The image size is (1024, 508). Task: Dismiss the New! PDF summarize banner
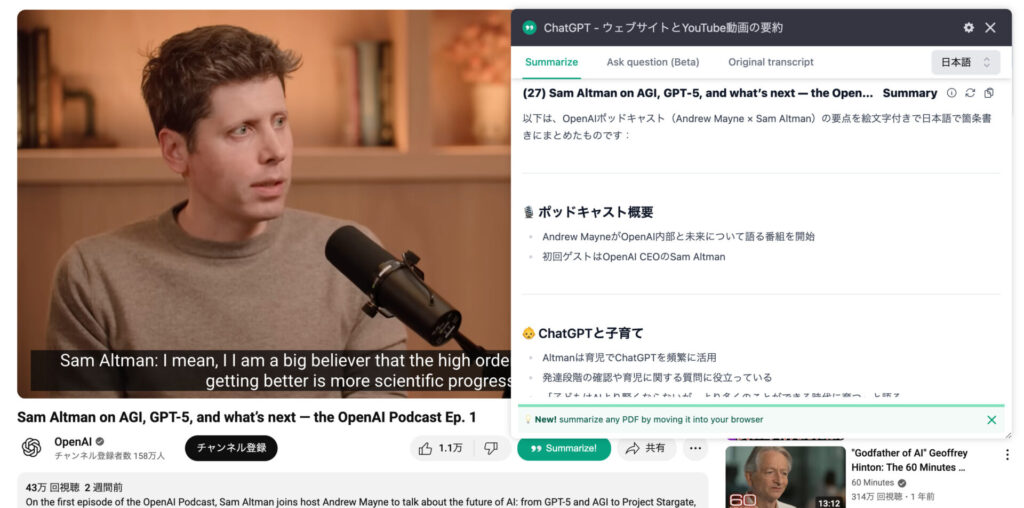pos(991,420)
